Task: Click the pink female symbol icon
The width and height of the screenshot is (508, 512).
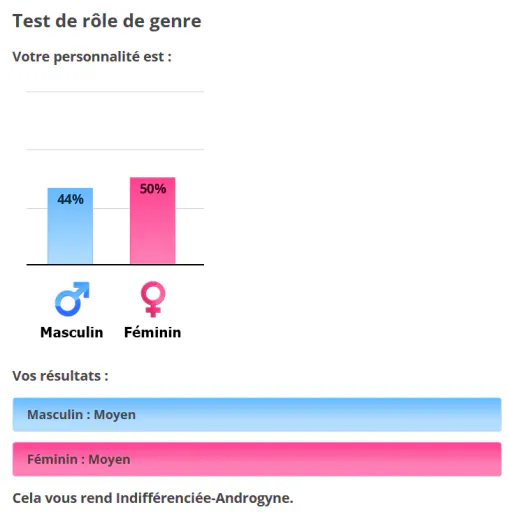Action: (153, 299)
